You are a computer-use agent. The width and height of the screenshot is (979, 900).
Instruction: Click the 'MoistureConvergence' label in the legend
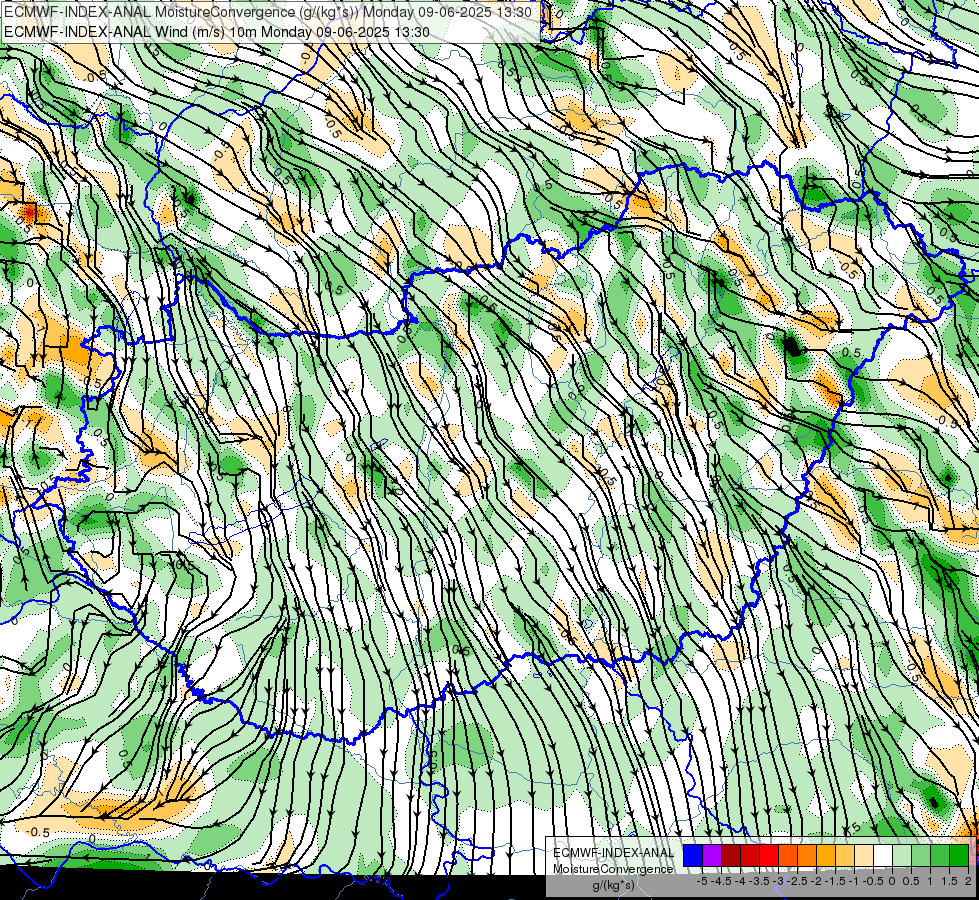613,869
